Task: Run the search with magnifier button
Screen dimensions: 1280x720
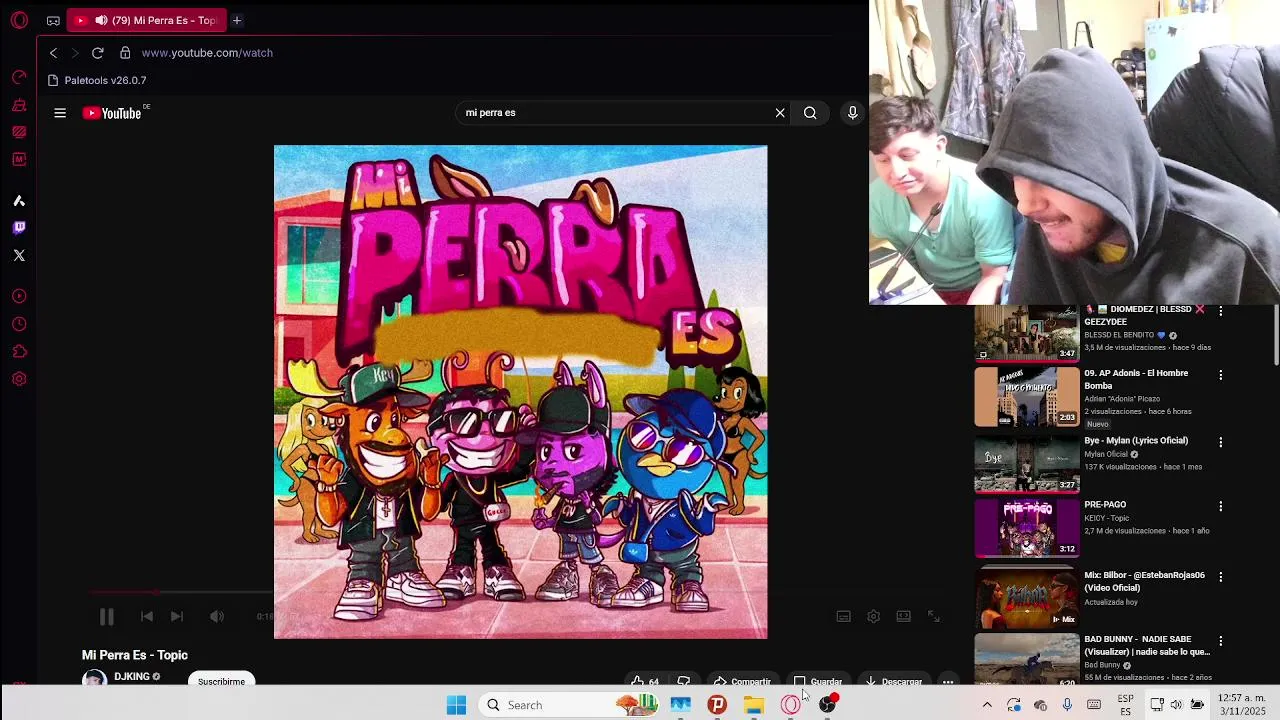Action: 810,113
